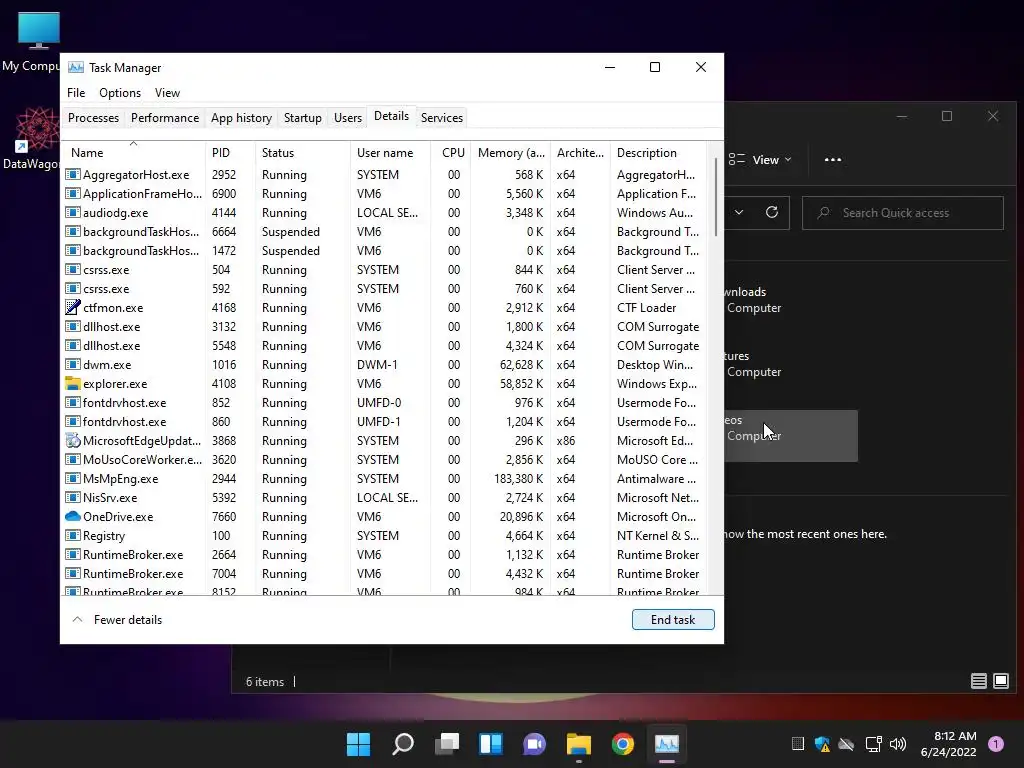Switch to the Processes tab

(93, 118)
